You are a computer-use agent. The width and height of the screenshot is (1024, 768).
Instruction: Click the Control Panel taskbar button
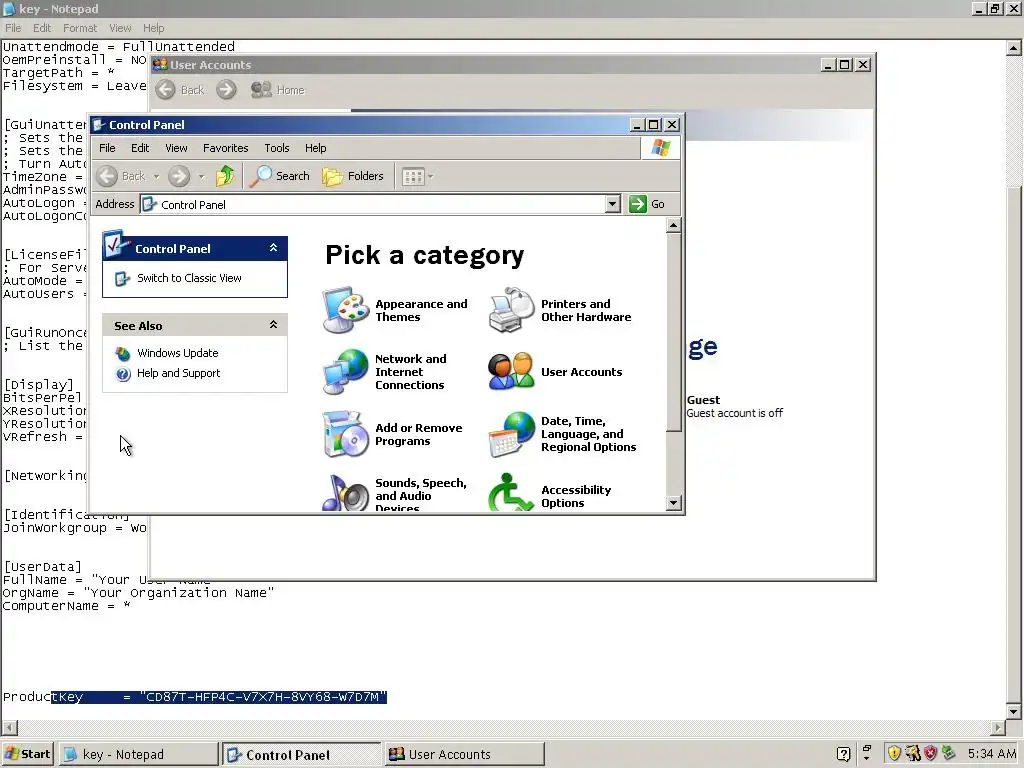[x=301, y=754]
